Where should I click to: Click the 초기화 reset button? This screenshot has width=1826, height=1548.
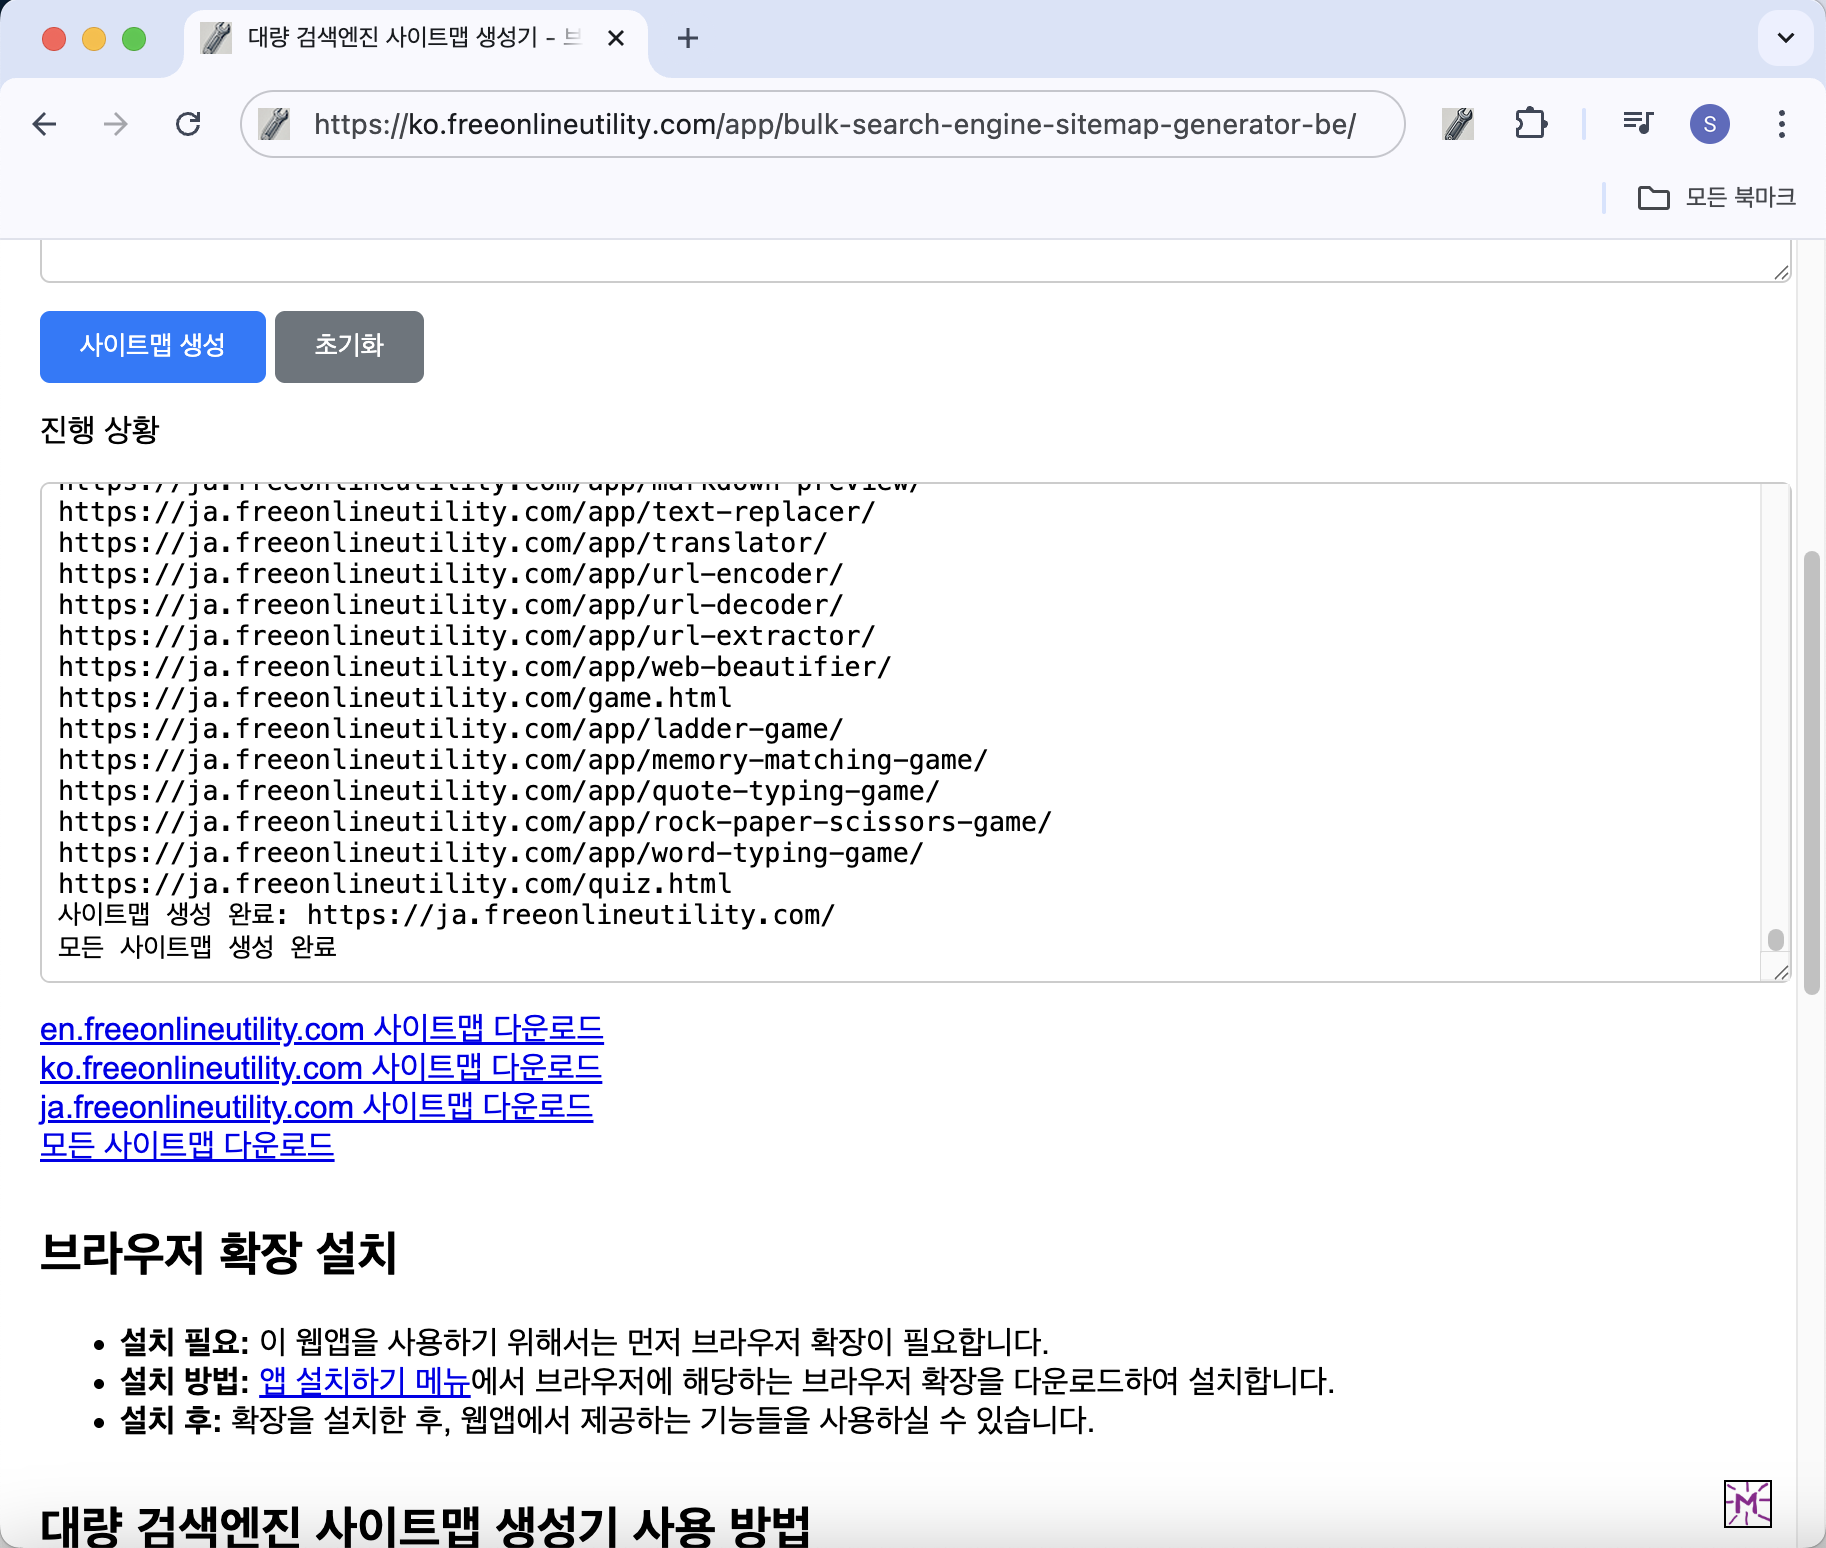349,346
